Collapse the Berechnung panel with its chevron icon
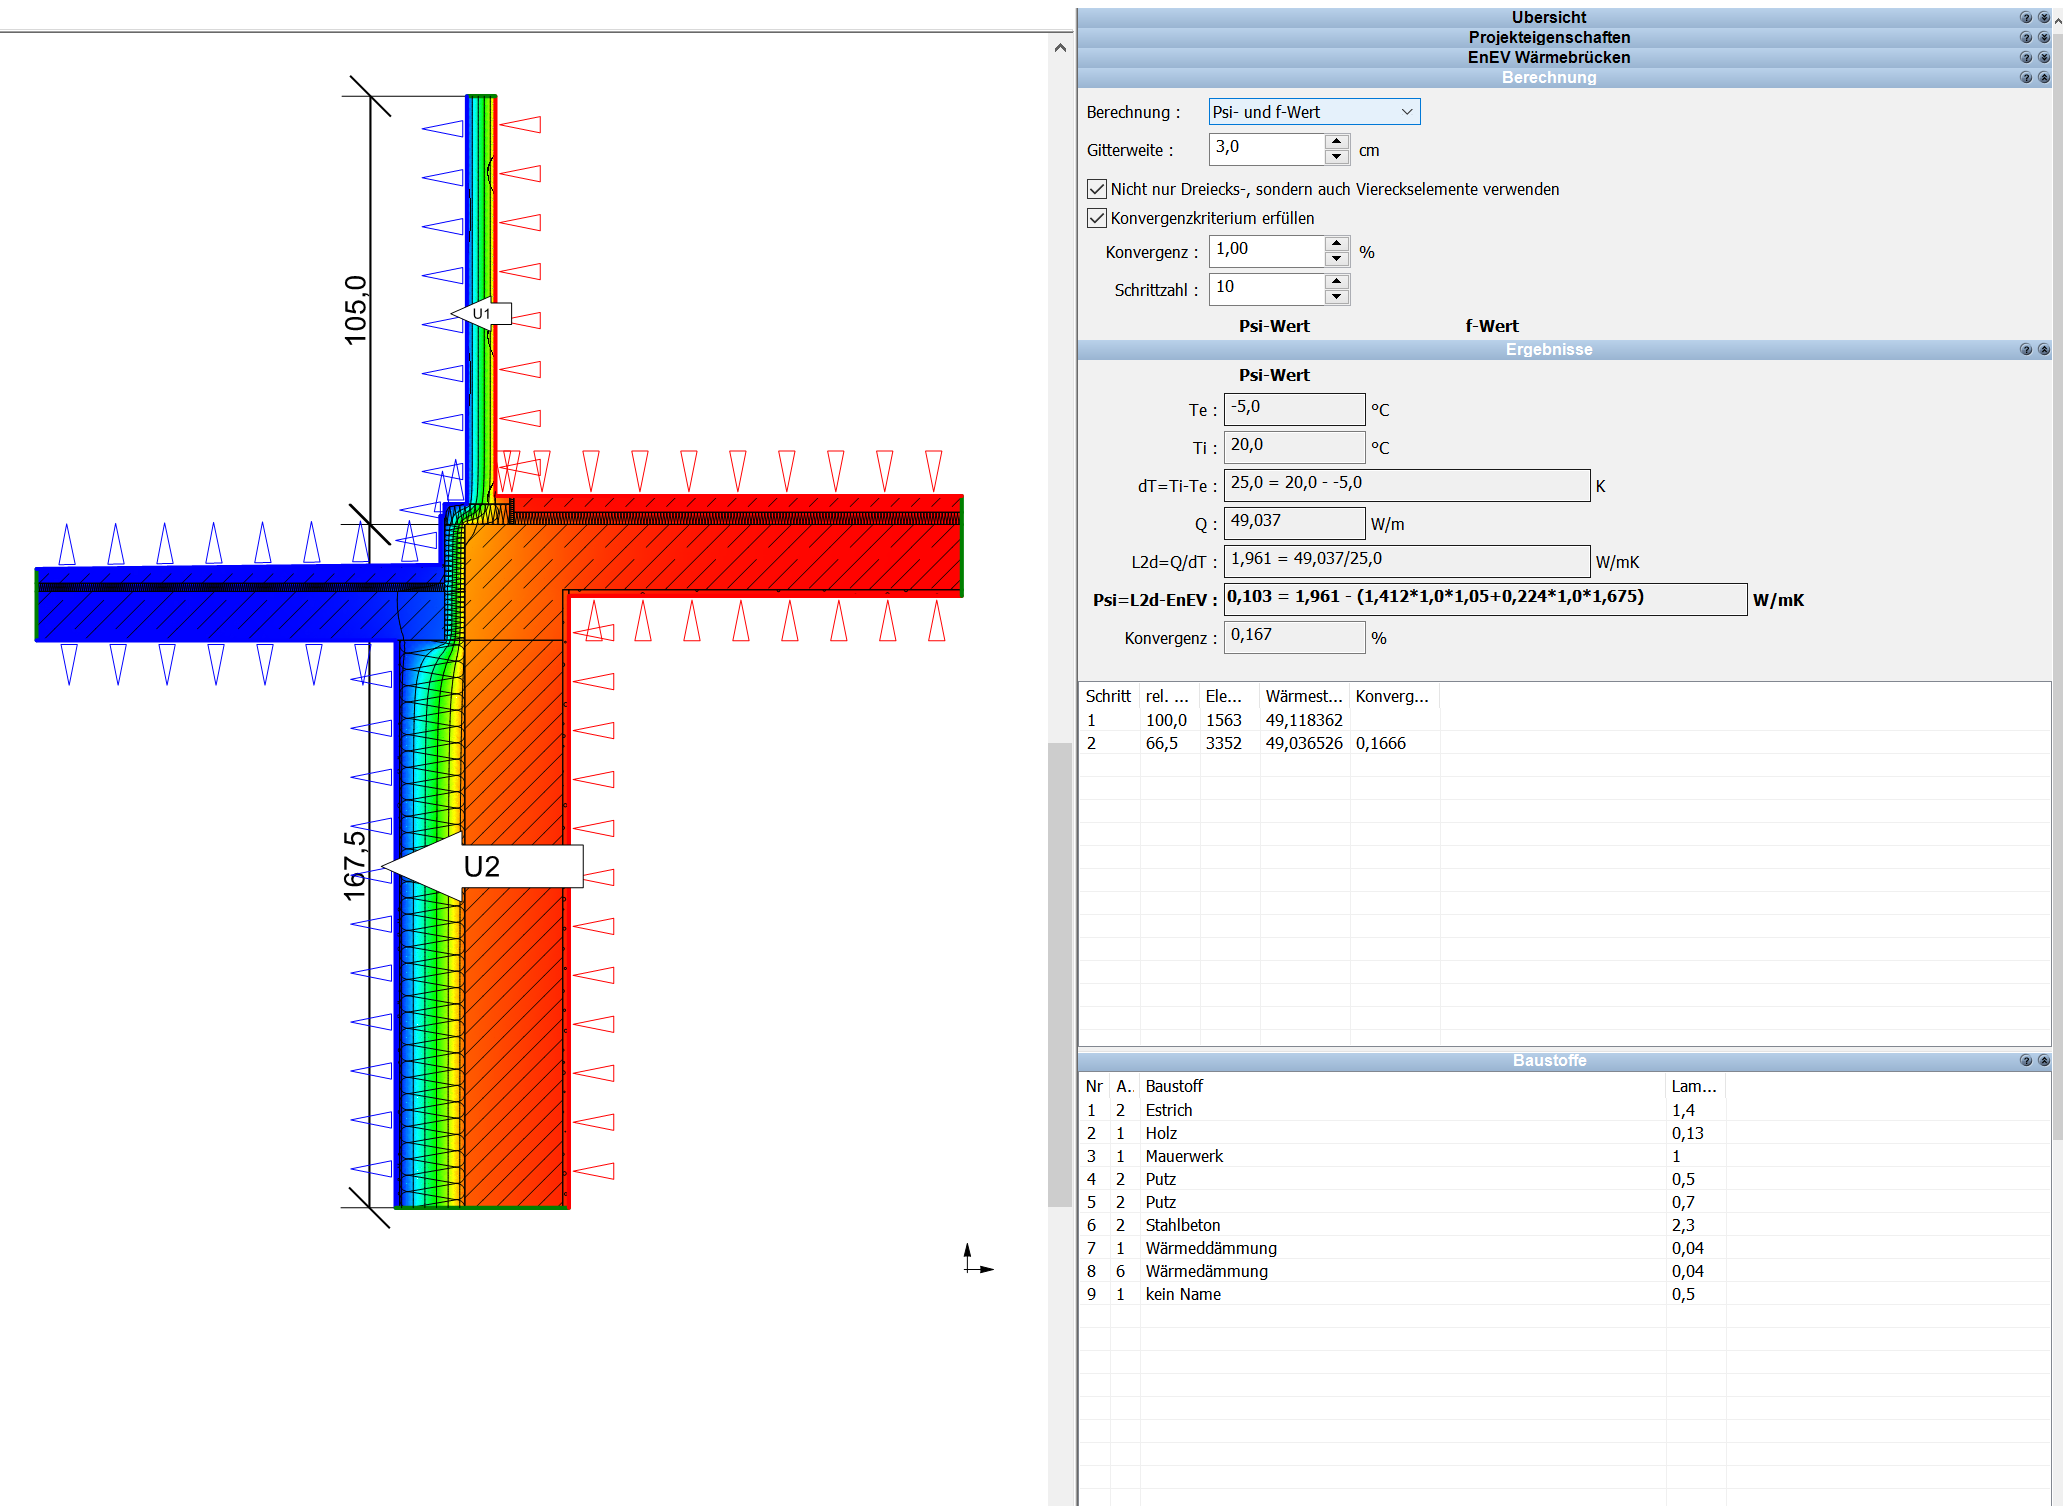The image size is (2063, 1506). coord(2044,77)
